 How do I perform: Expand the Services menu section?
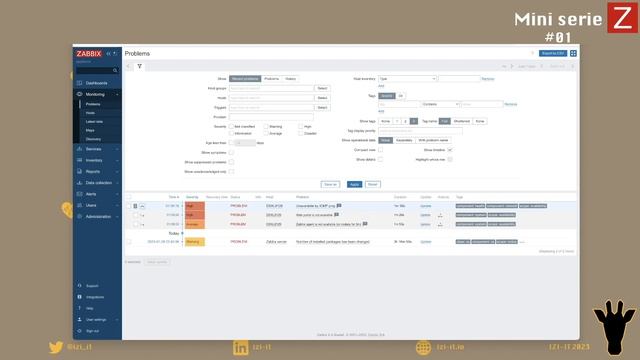[x=117, y=149]
